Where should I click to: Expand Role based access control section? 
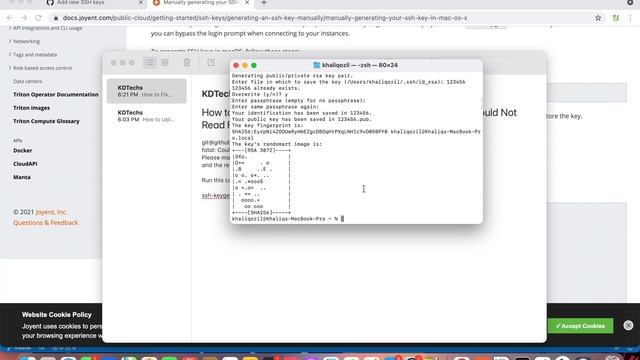coord(40,68)
